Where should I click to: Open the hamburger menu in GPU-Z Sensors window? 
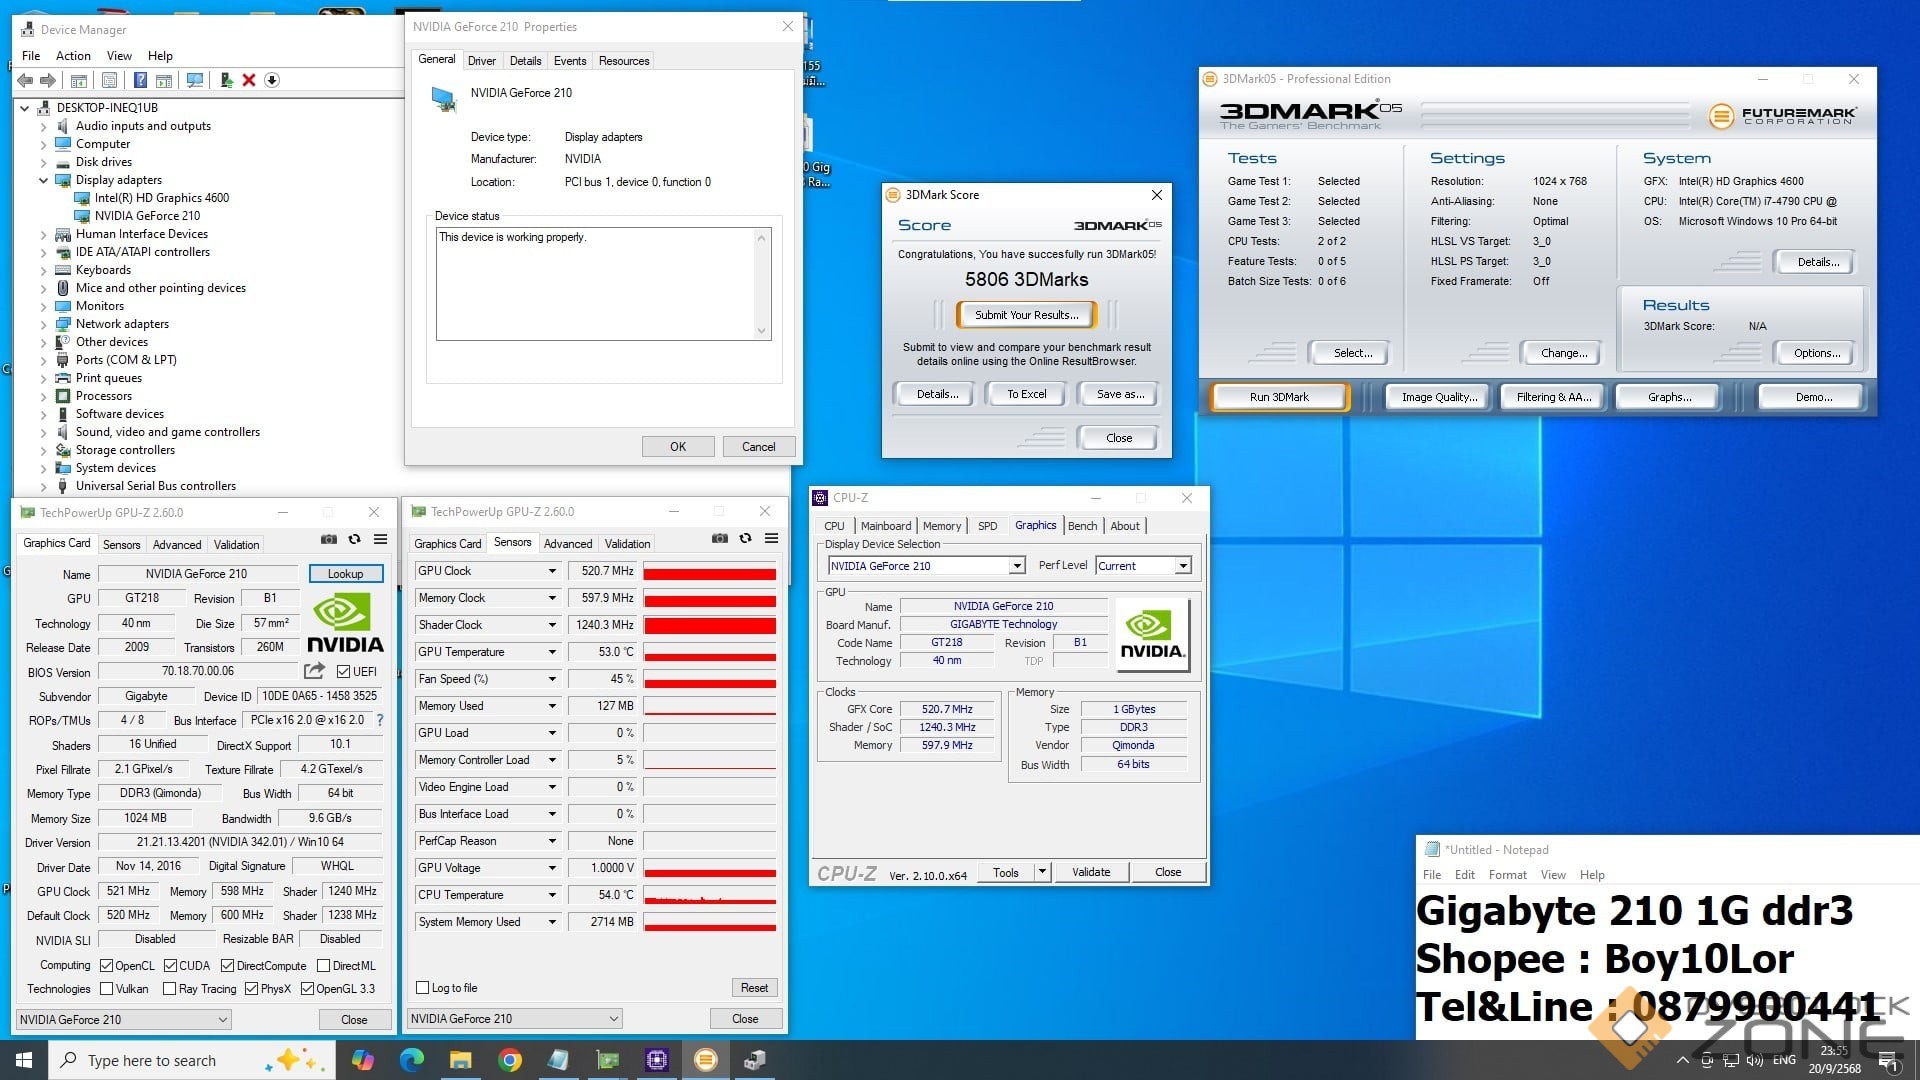coord(771,539)
